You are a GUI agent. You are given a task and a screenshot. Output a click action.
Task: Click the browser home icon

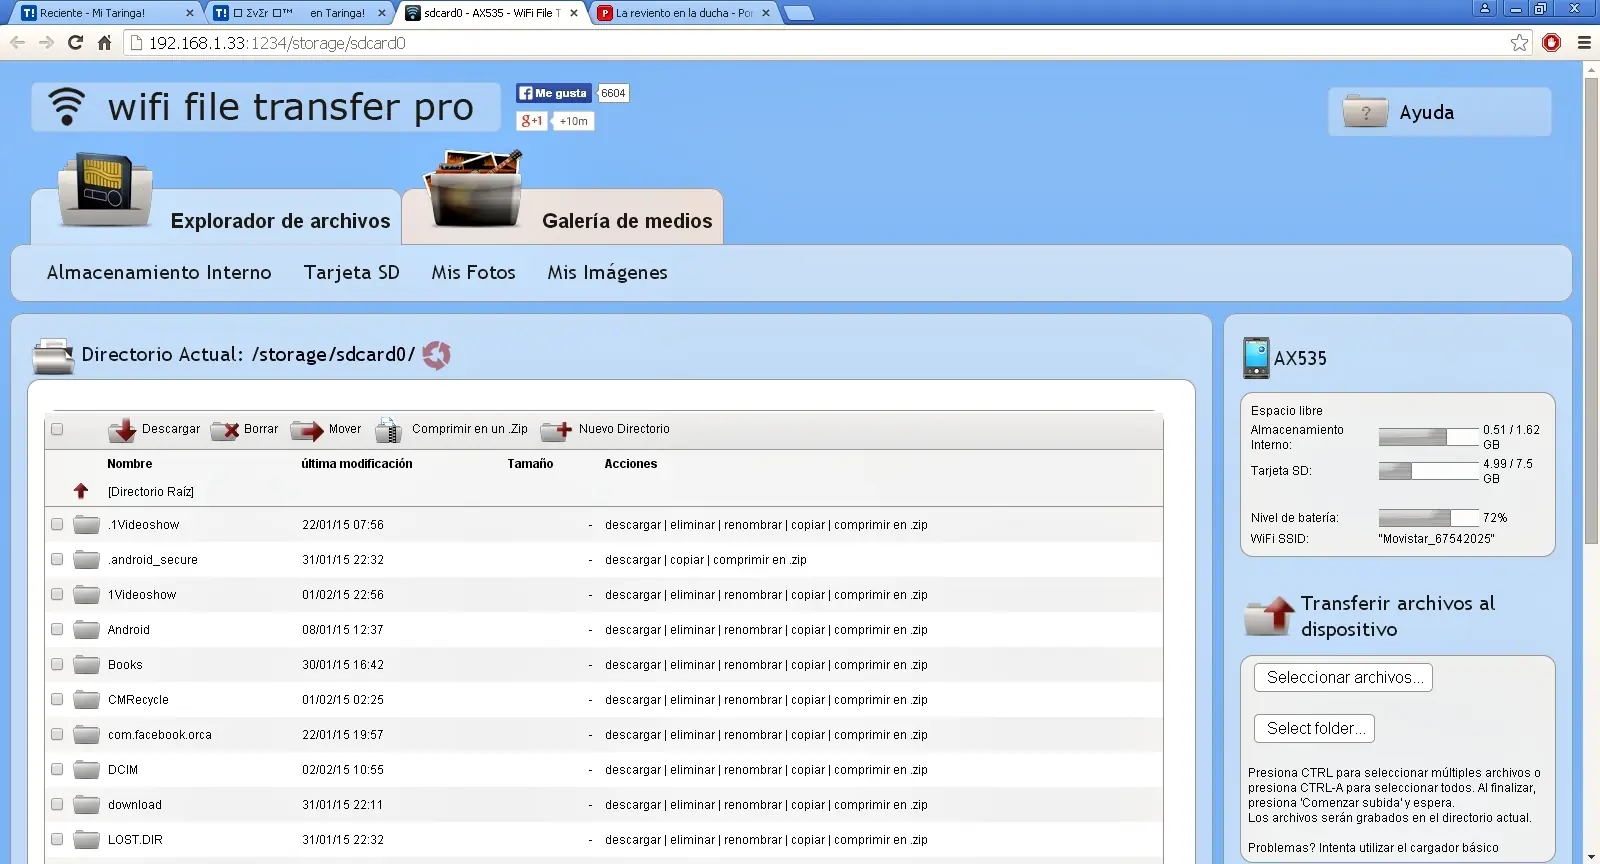(104, 42)
